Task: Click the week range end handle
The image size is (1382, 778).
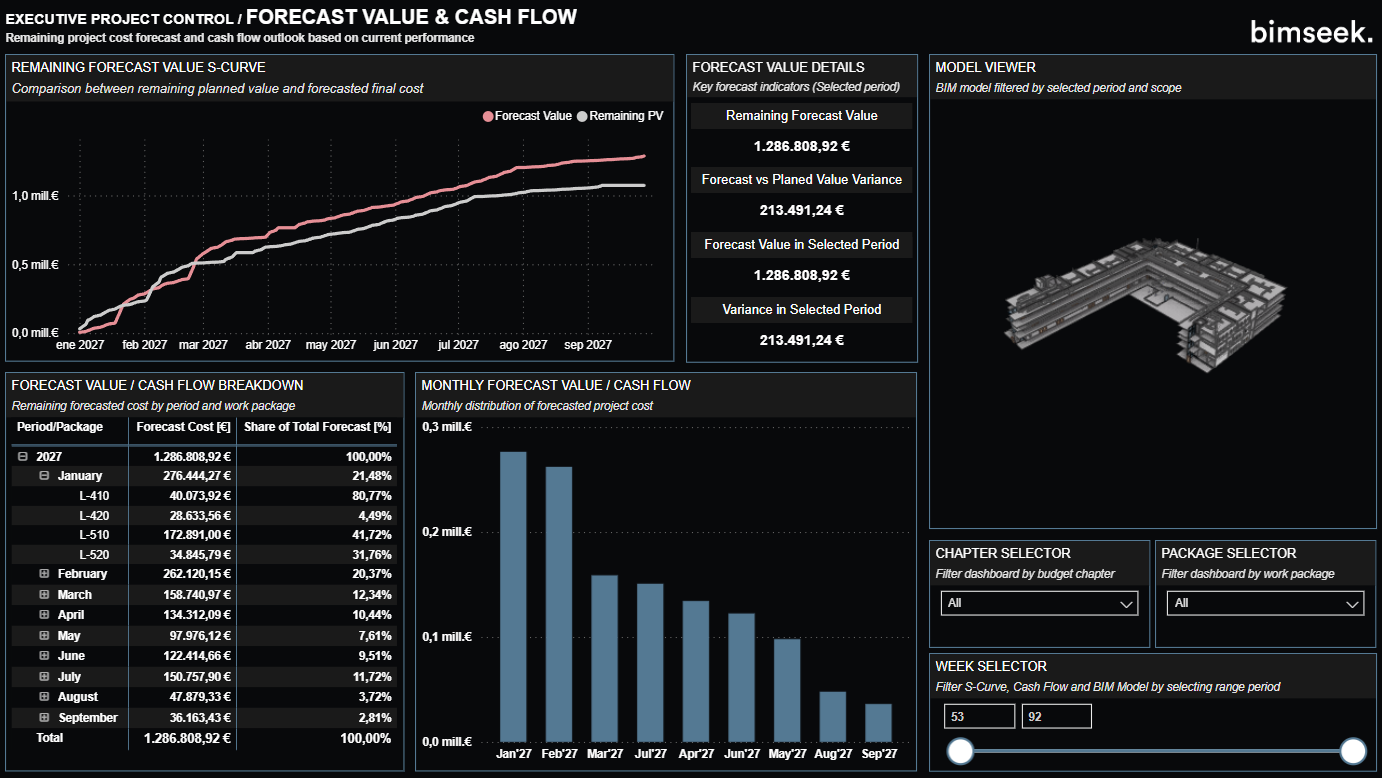Action: [1353, 751]
